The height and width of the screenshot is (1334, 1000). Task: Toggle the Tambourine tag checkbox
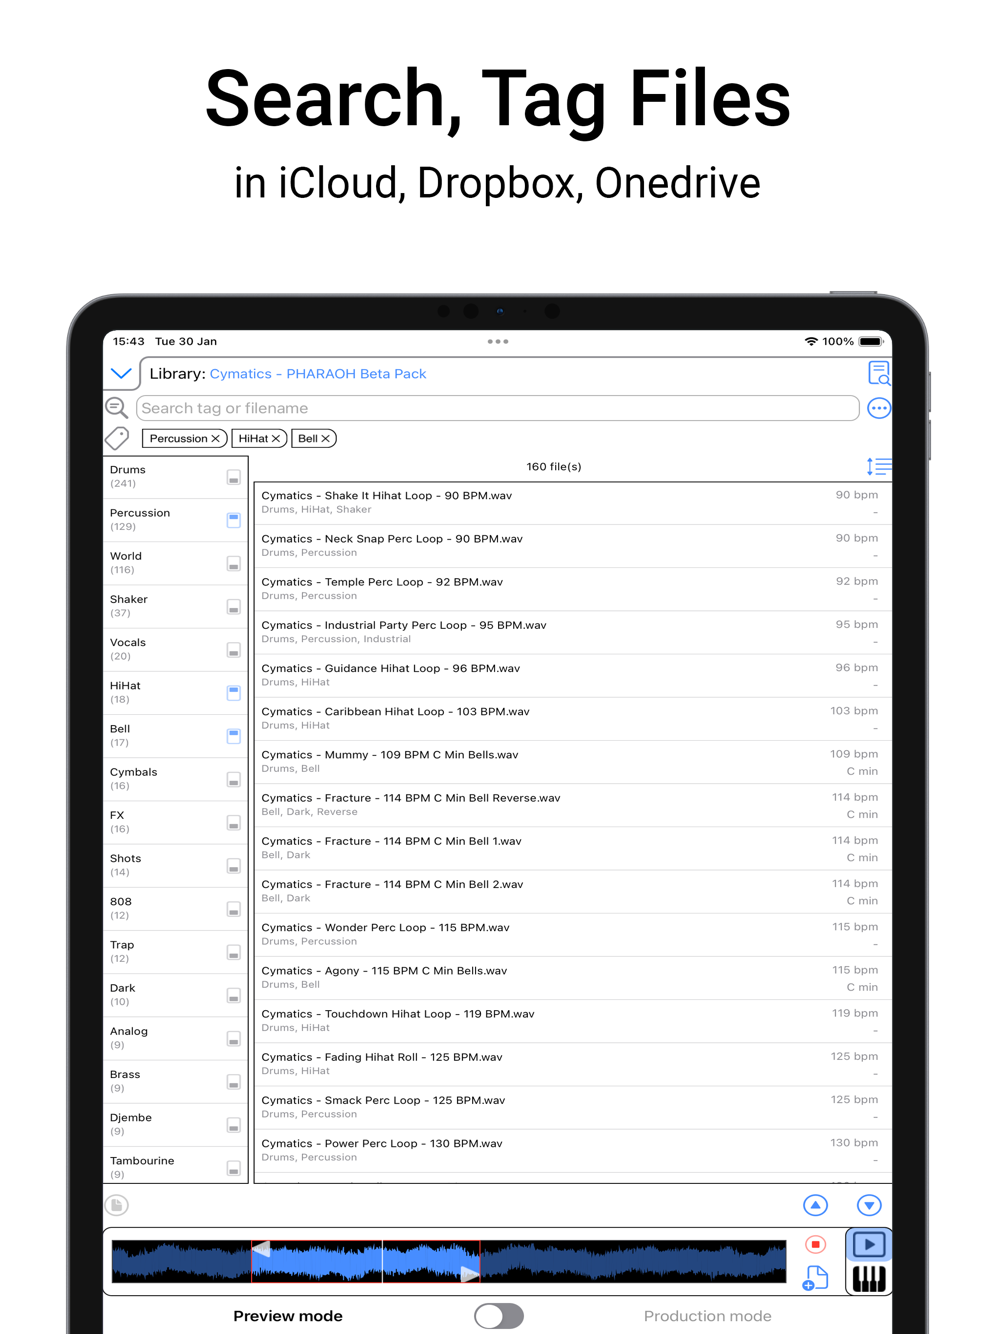click(233, 1168)
